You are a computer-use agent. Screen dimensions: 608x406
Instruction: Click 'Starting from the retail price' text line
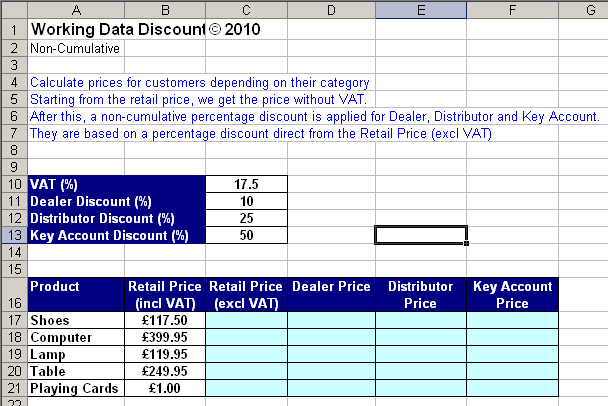coord(198,100)
